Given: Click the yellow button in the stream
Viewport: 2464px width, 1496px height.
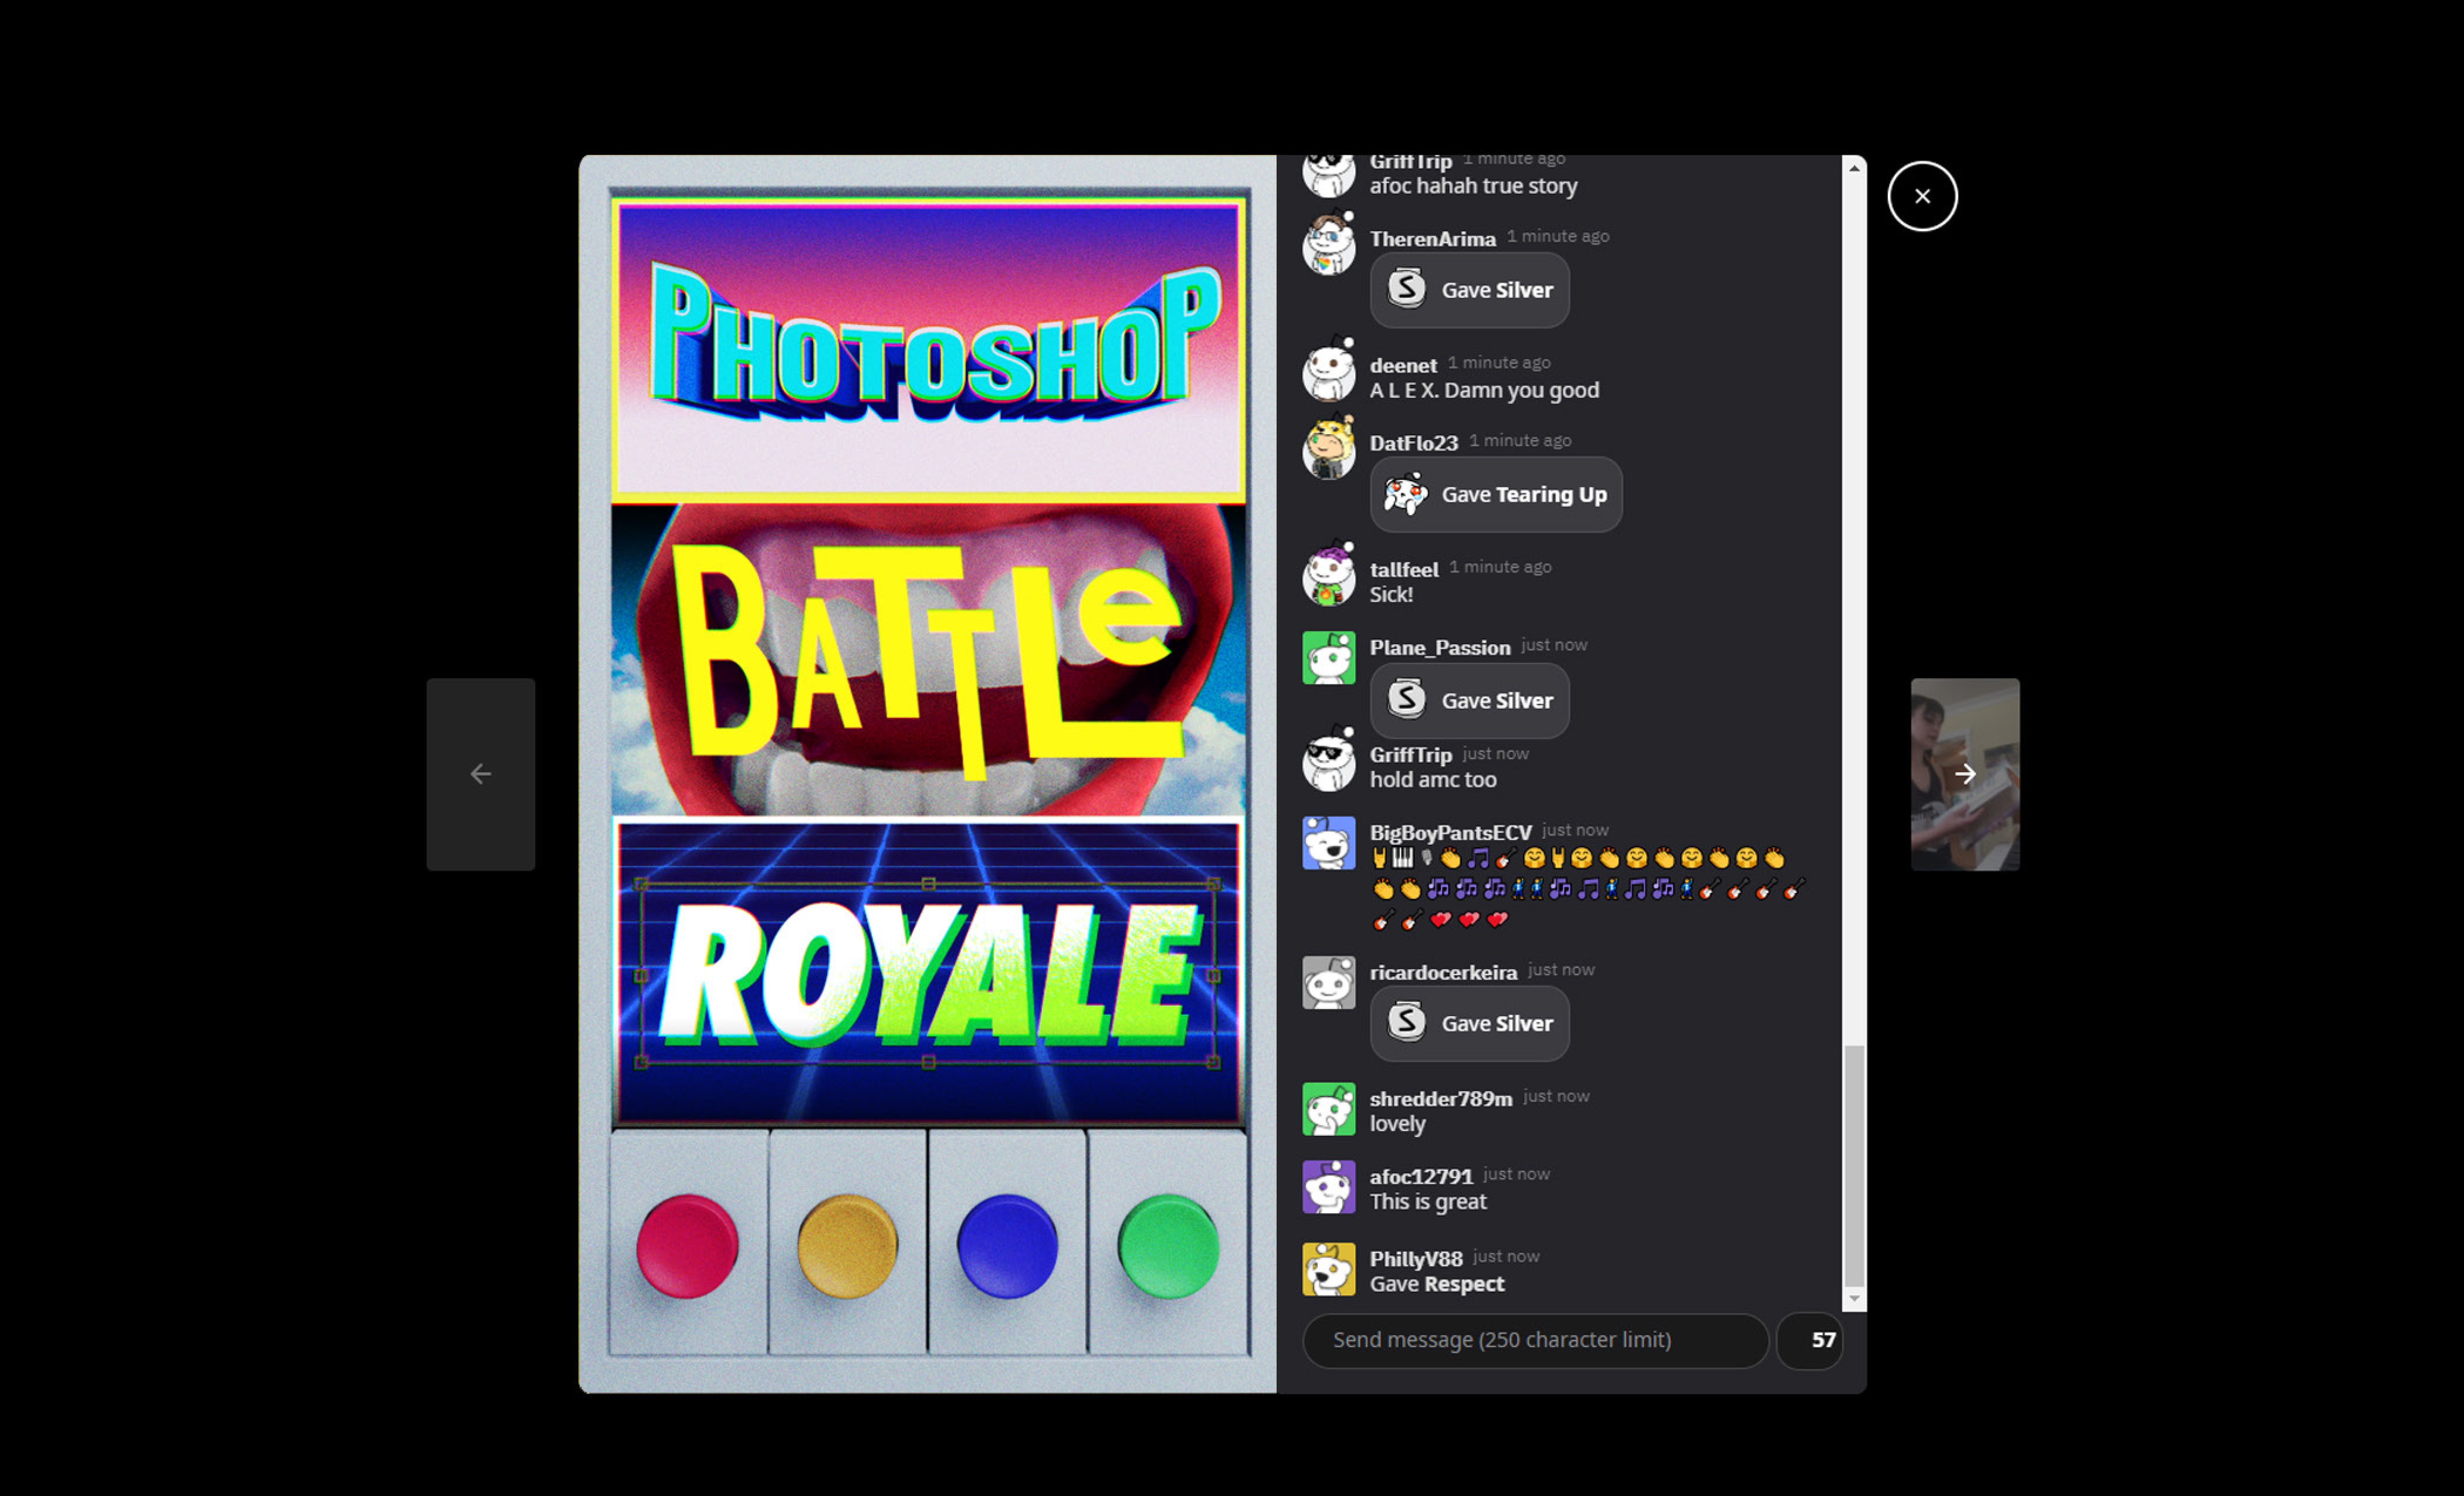Looking at the screenshot, I should pos(847,1246).
